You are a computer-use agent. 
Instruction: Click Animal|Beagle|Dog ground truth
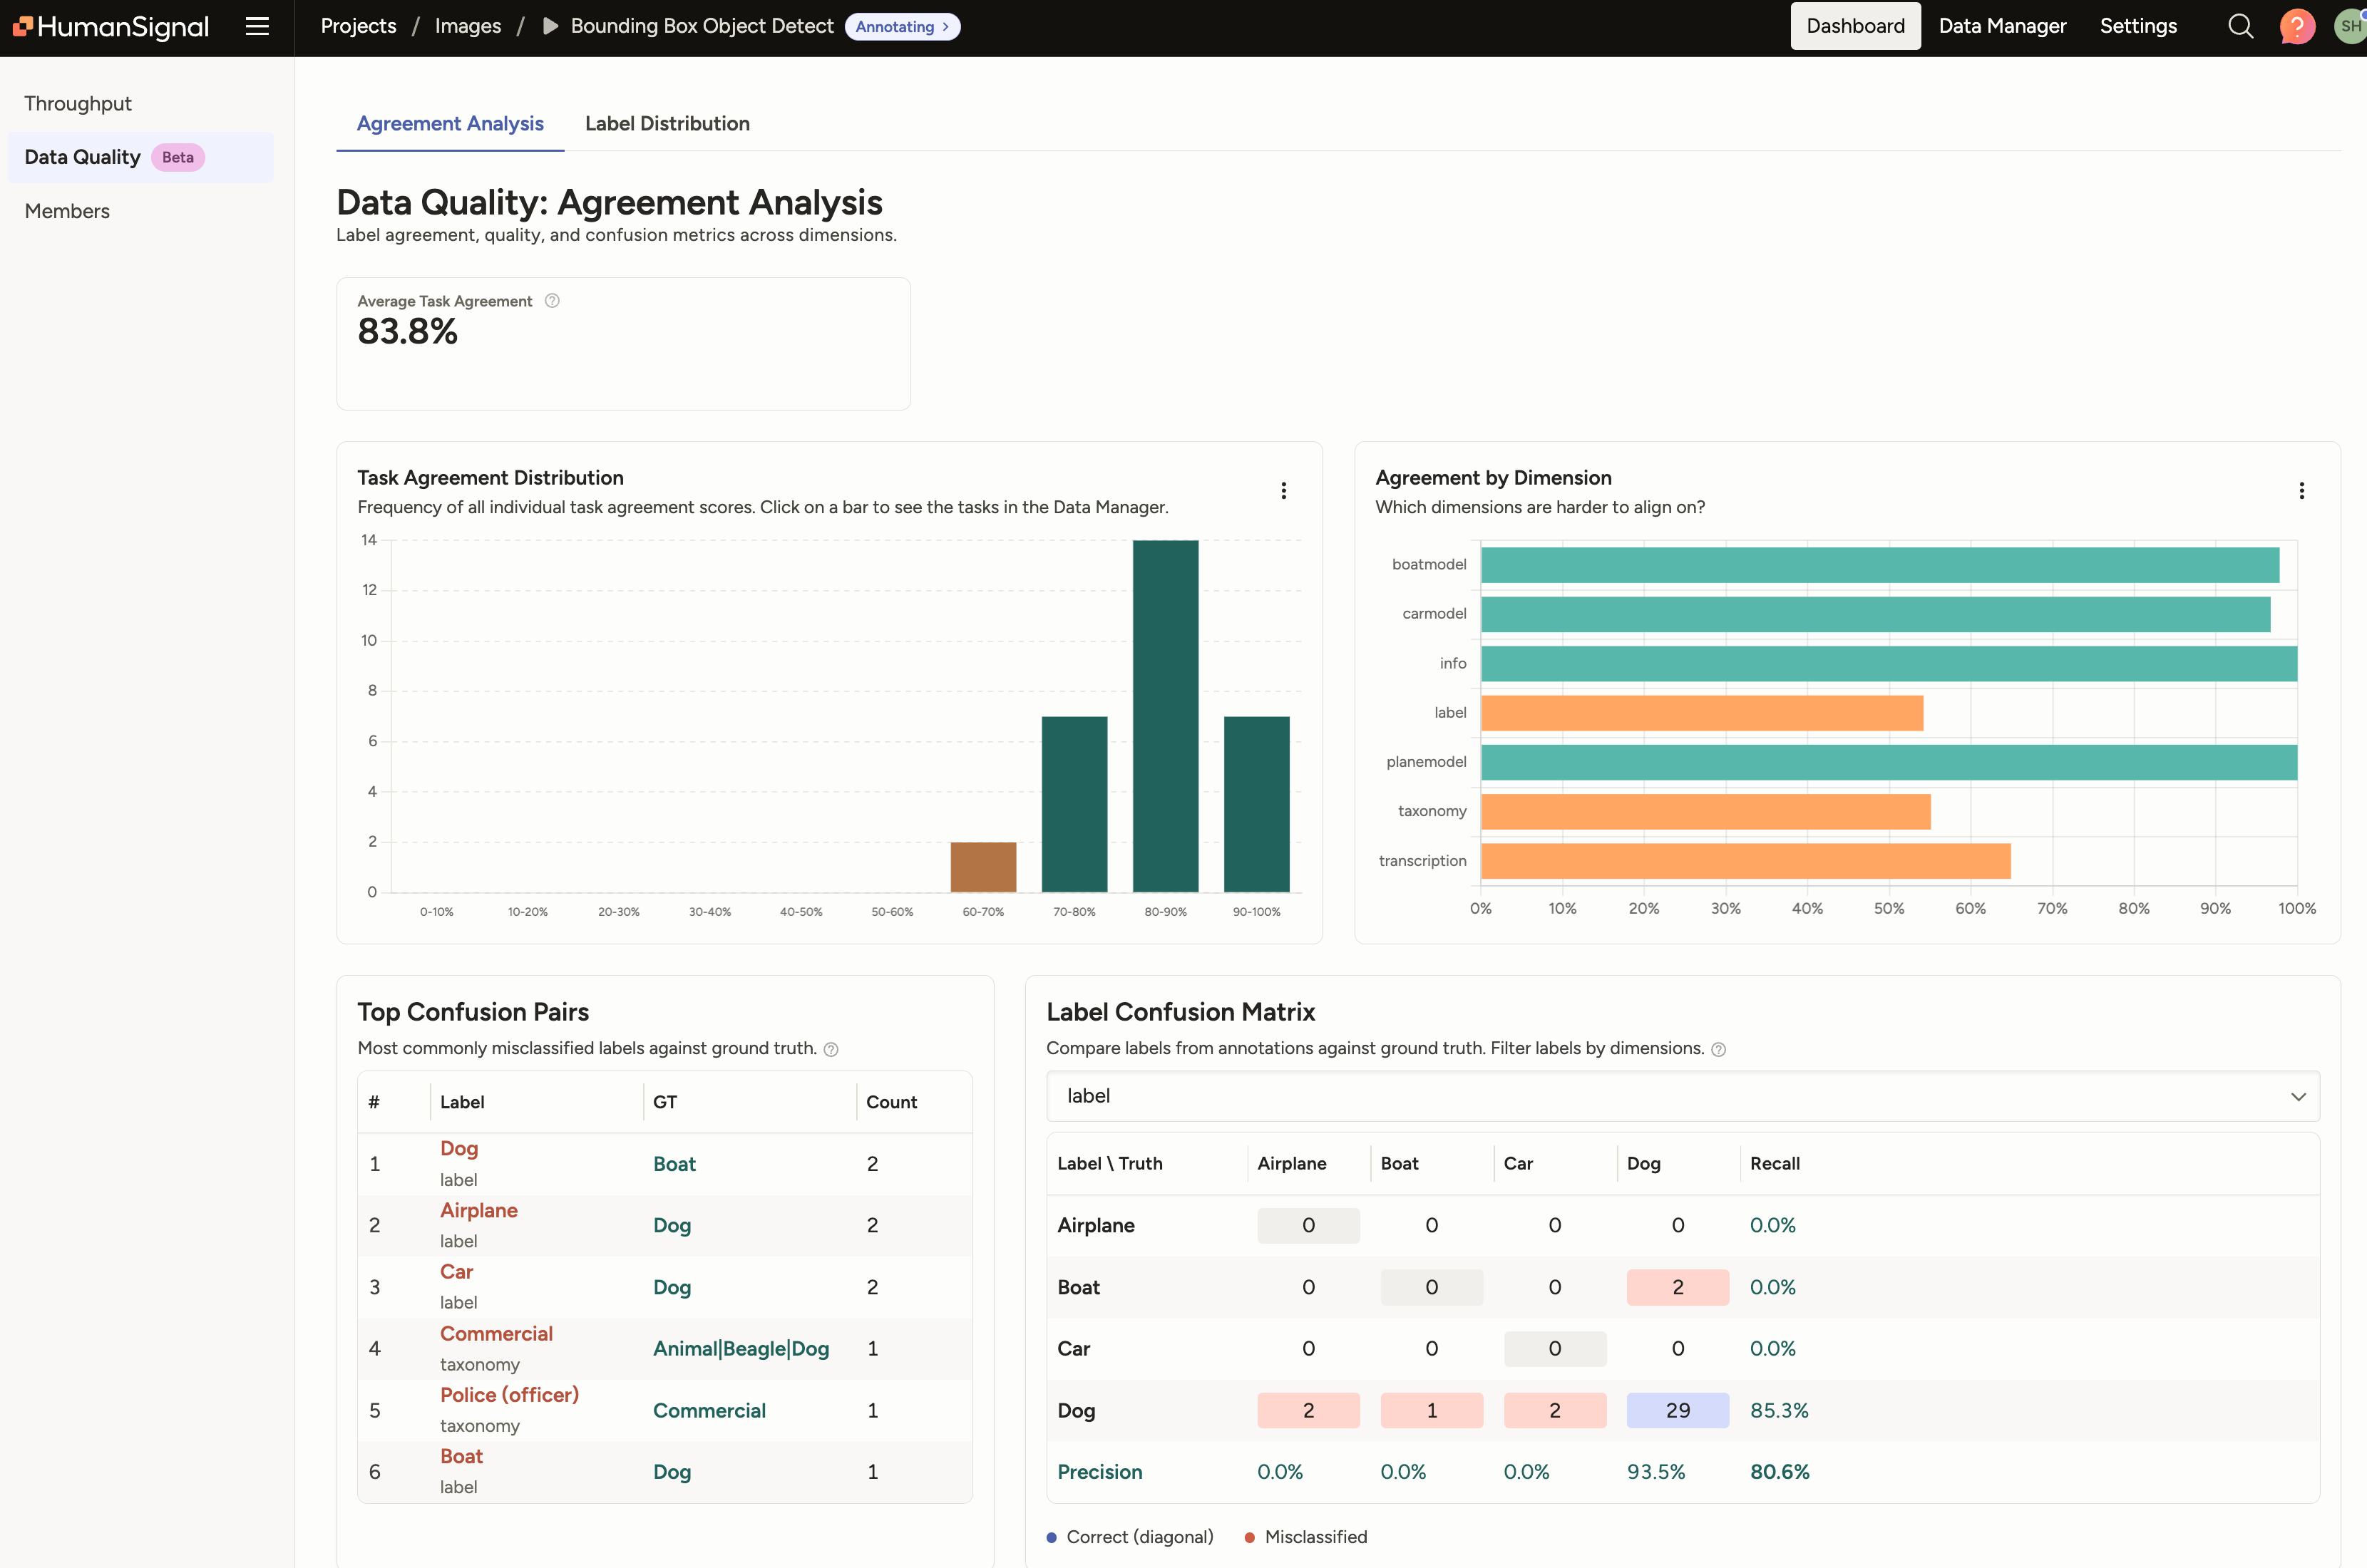point(741,1349)
